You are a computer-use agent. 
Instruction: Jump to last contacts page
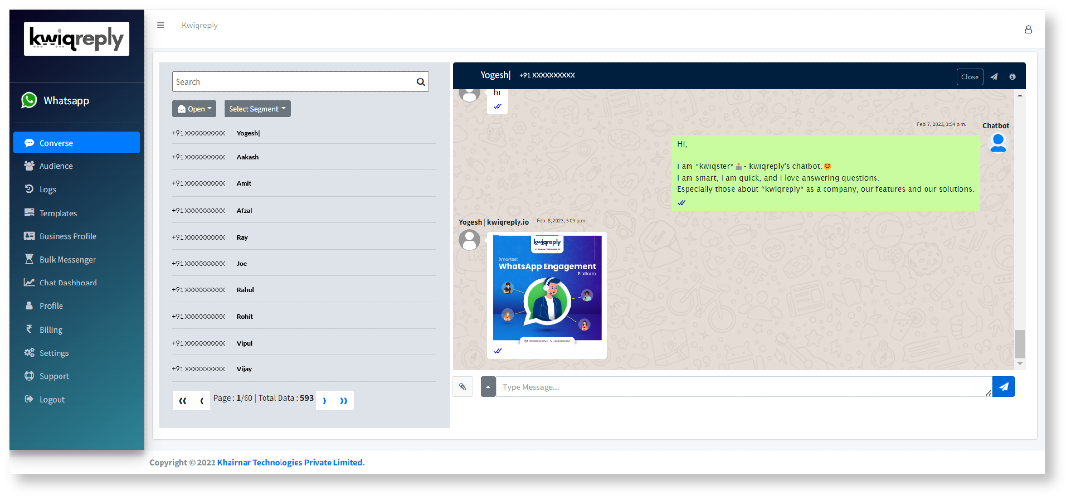coord(344,401)
